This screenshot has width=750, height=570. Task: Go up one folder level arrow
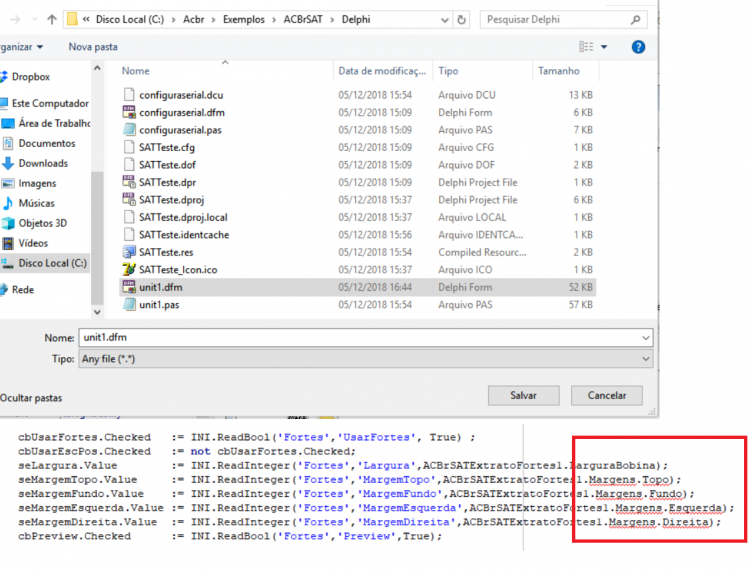[x=52, y=20]
